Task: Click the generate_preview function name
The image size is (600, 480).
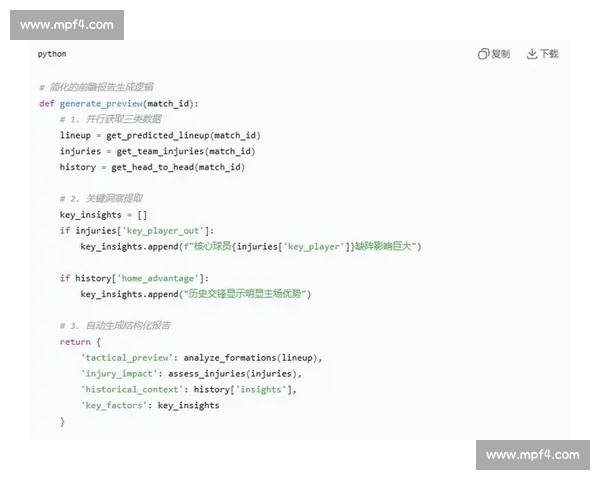Action: pyautogui.click(x=102, y=103)
